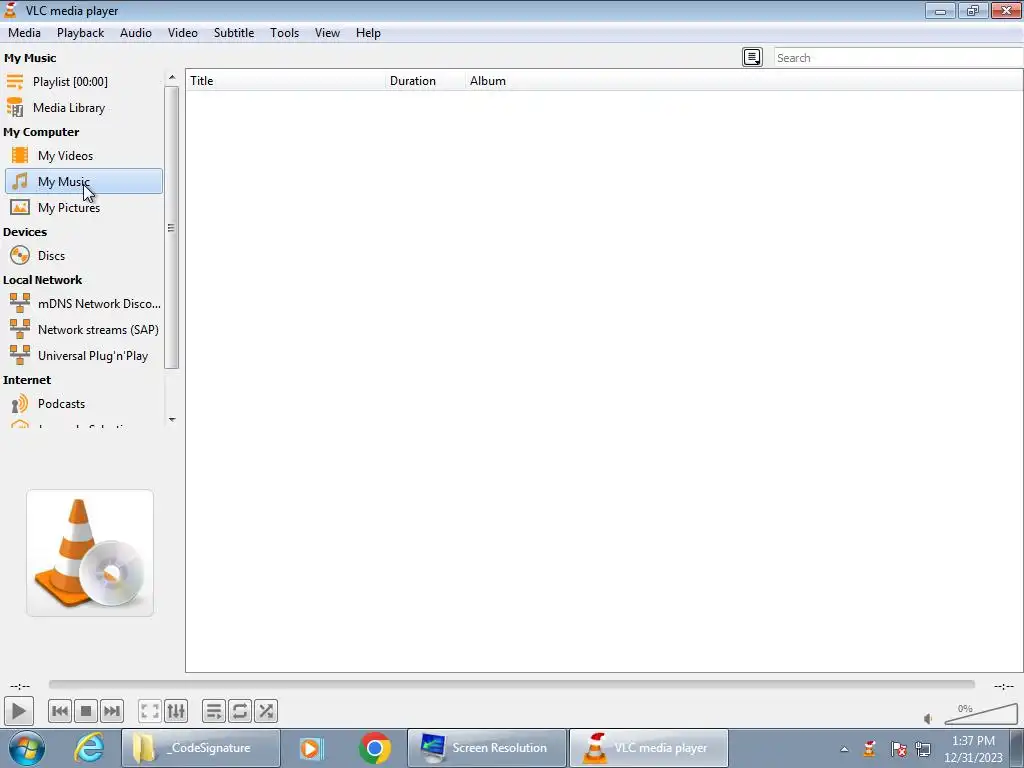Open the Media menu
The image size is (1024, 768).
click(24, 33)
